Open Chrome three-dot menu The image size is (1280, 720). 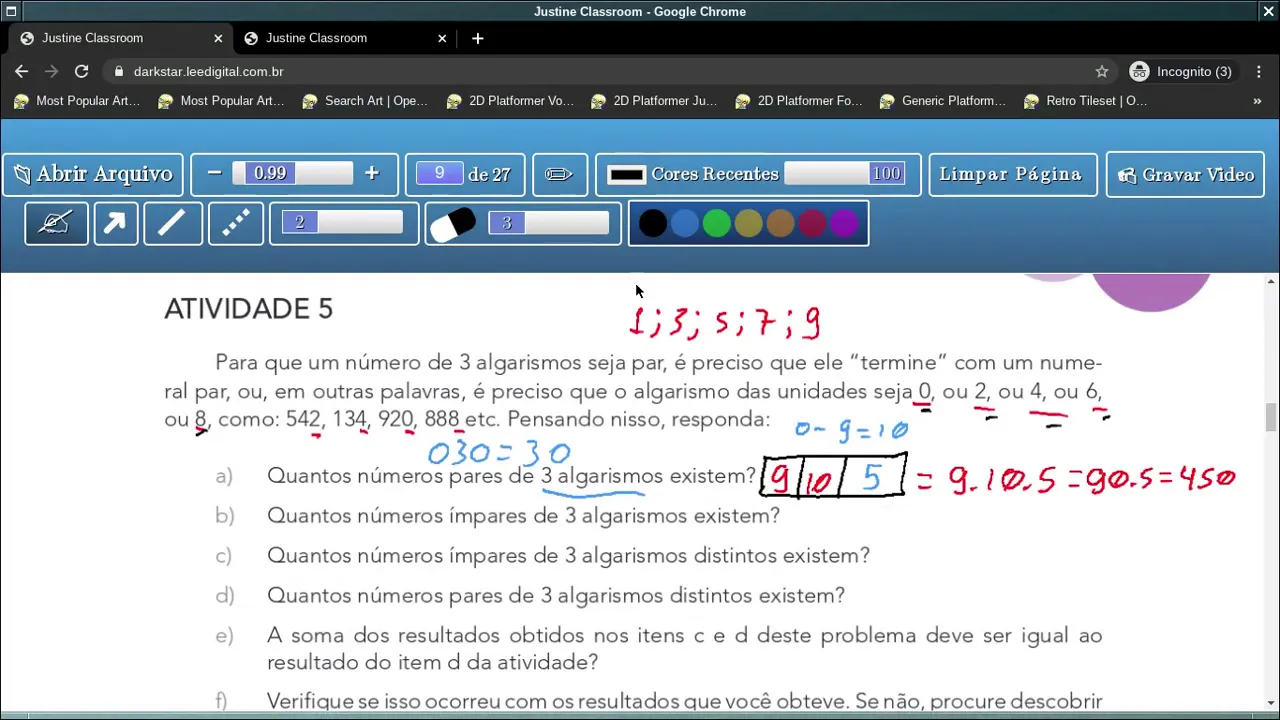pyautogui.click(x=1258, y=71)
